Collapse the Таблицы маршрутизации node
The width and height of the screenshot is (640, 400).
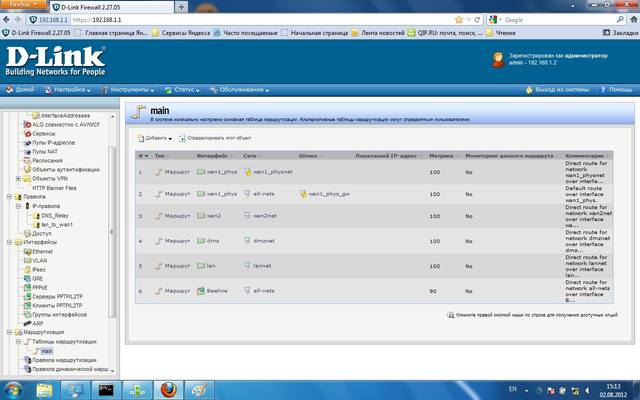18,342
